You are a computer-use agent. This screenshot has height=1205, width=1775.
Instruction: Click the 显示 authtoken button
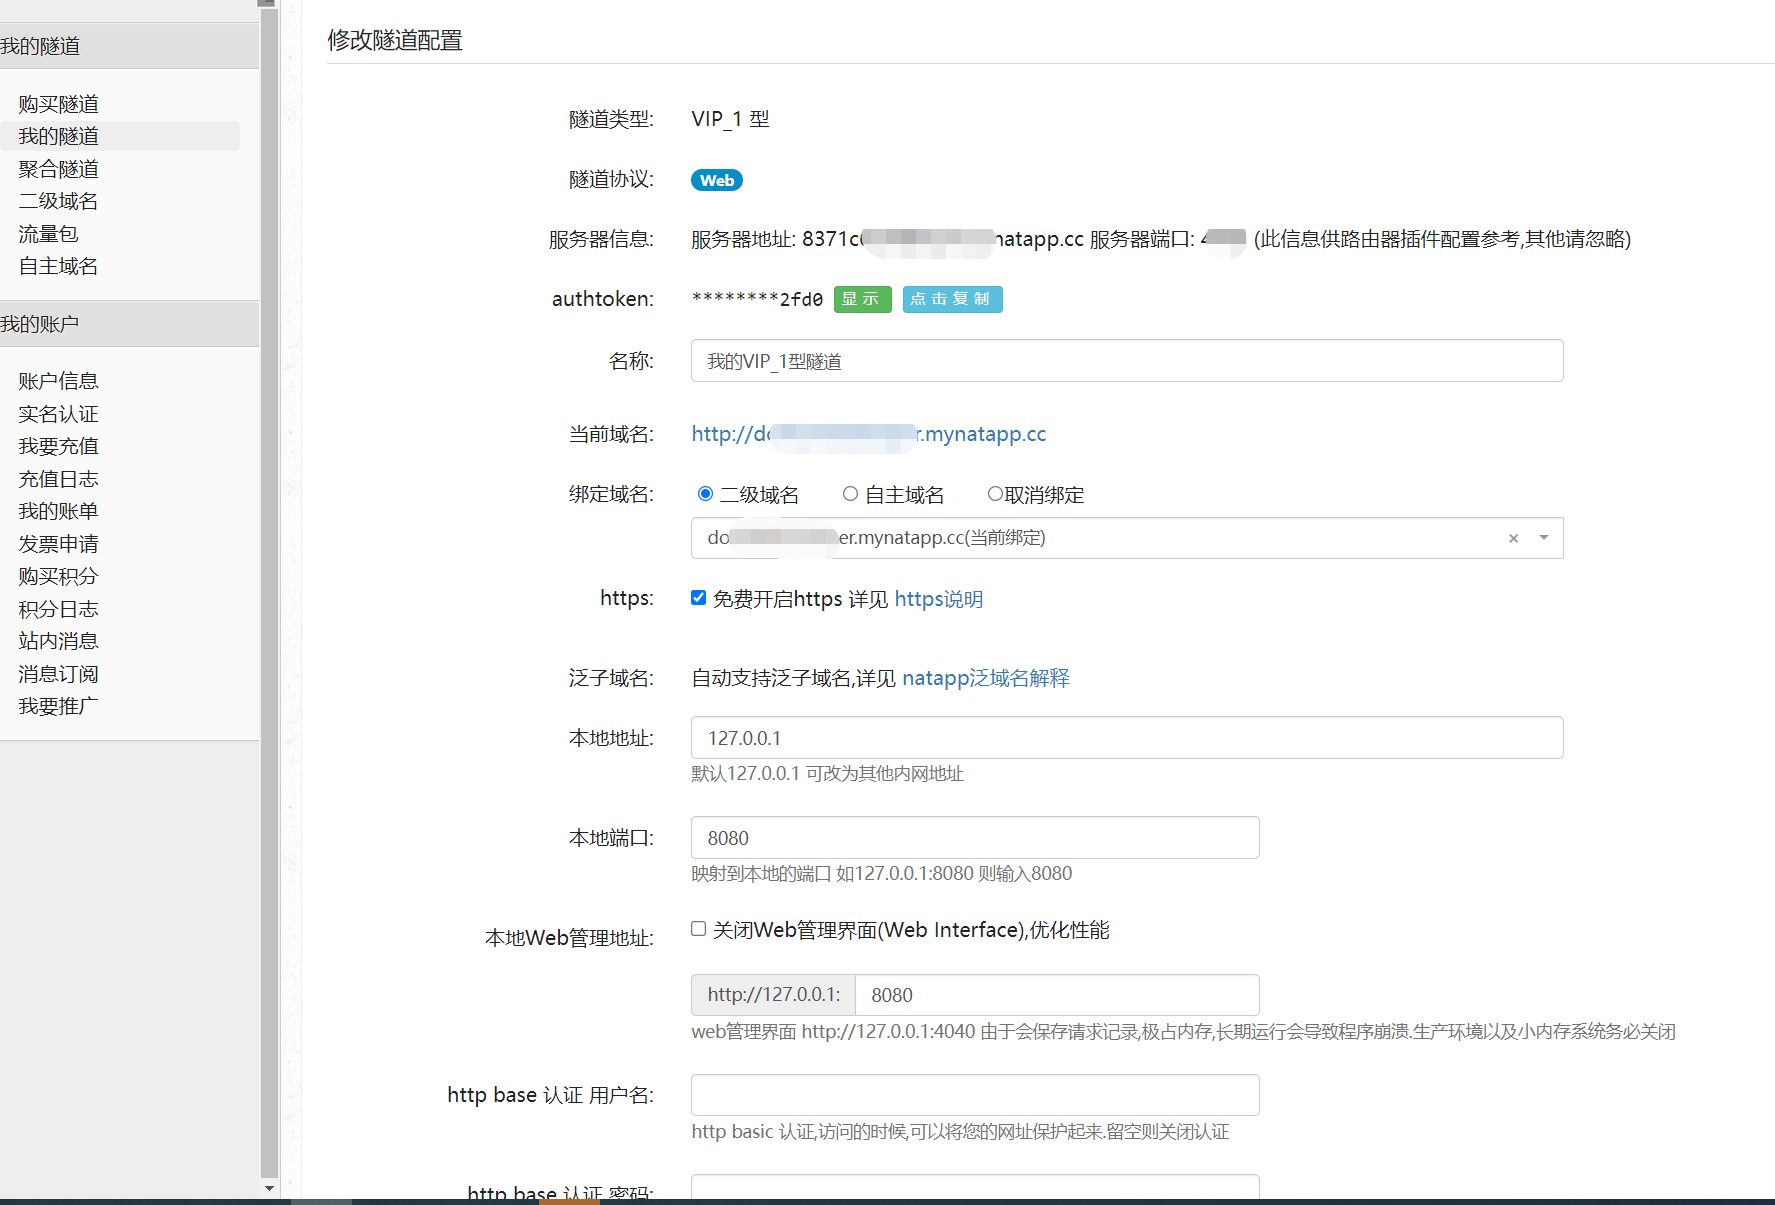(x=862, y=299)
